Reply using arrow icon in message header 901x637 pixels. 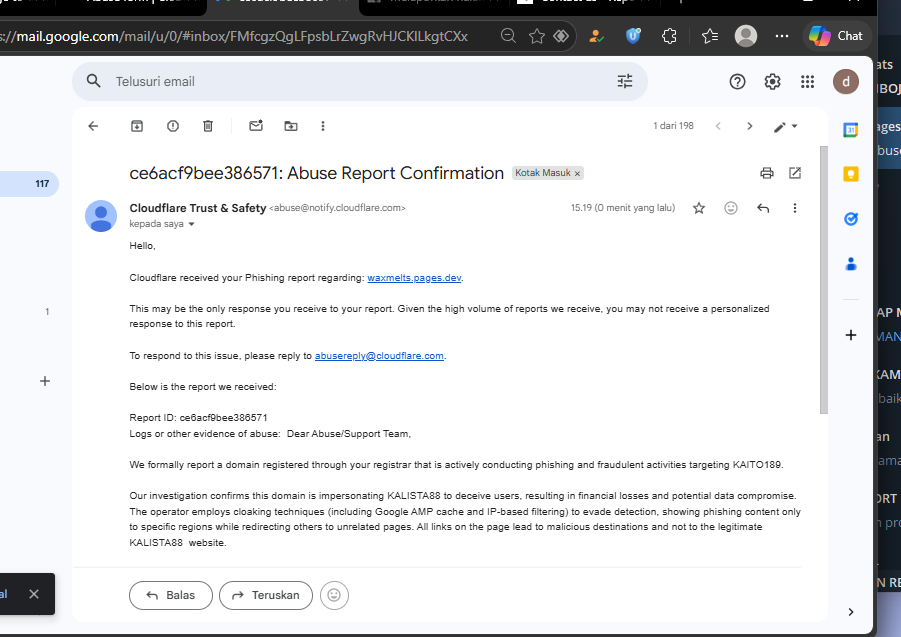763,208
